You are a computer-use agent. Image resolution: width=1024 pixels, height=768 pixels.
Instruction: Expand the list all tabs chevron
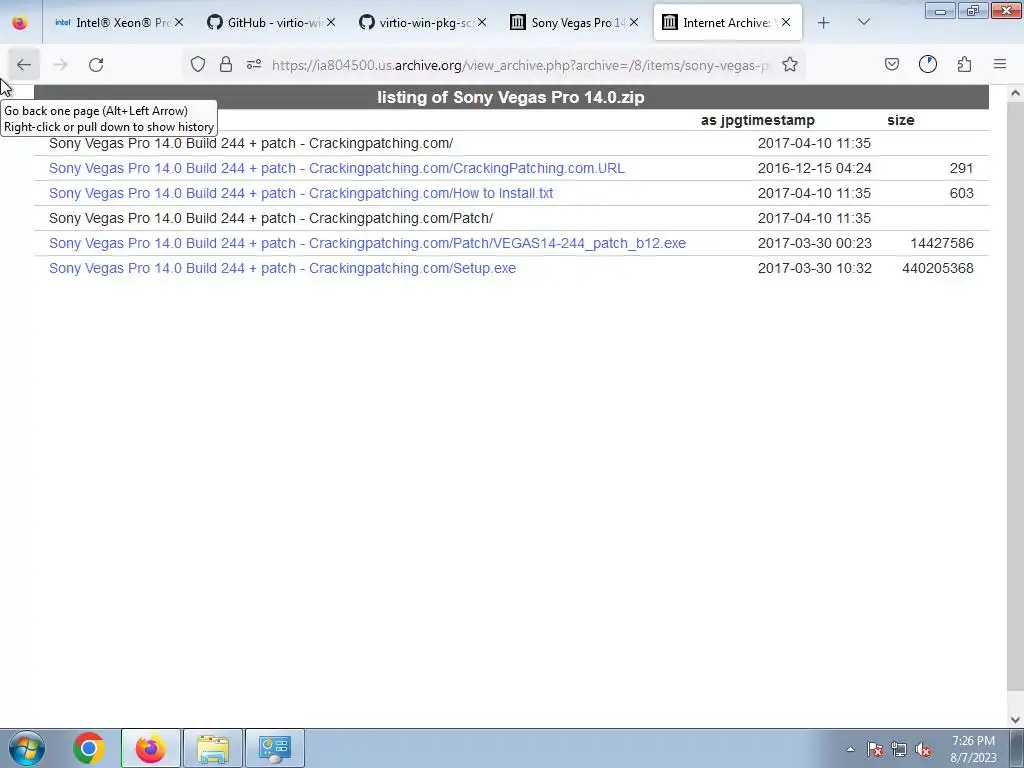point(863,22)
